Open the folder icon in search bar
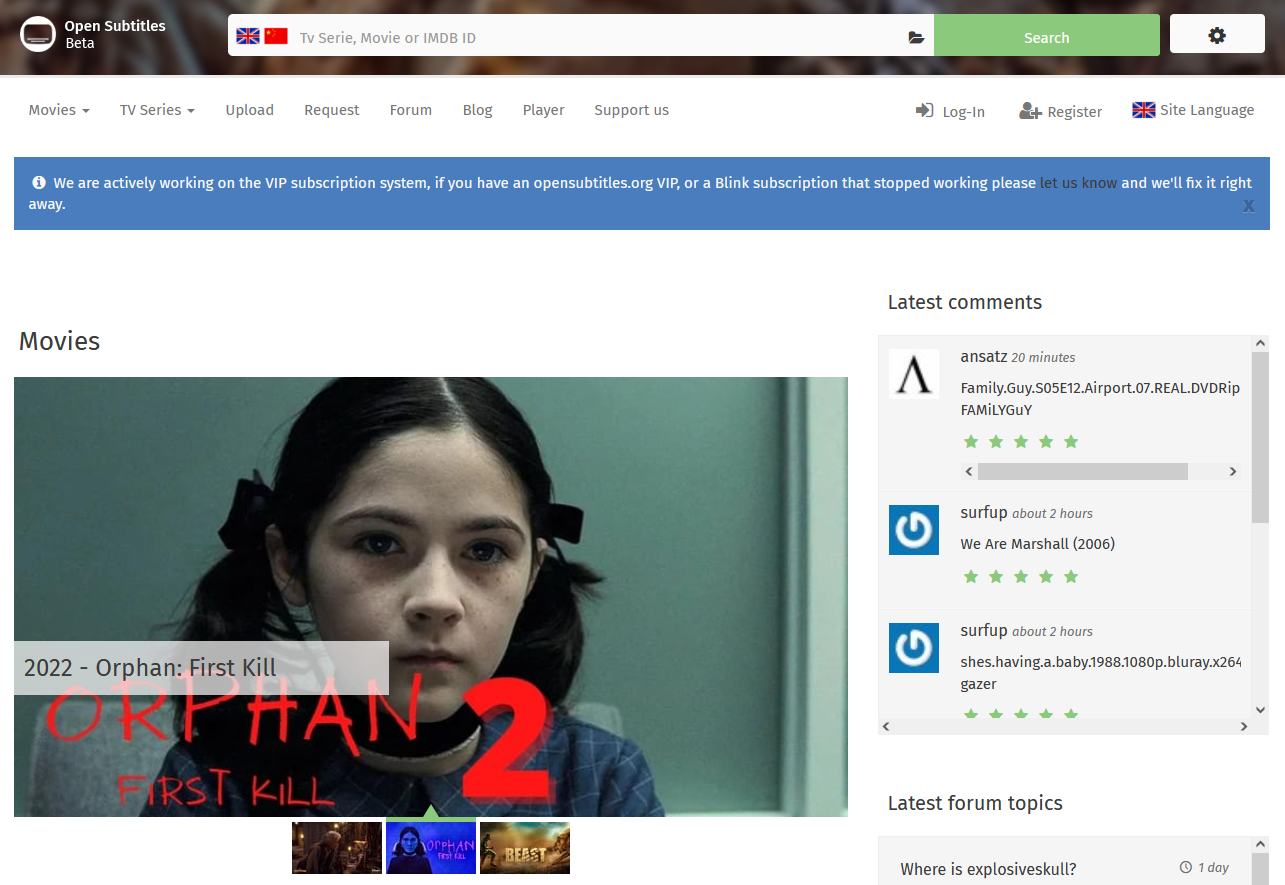Viewport: 1285px width, 885px height. (916, 38)
